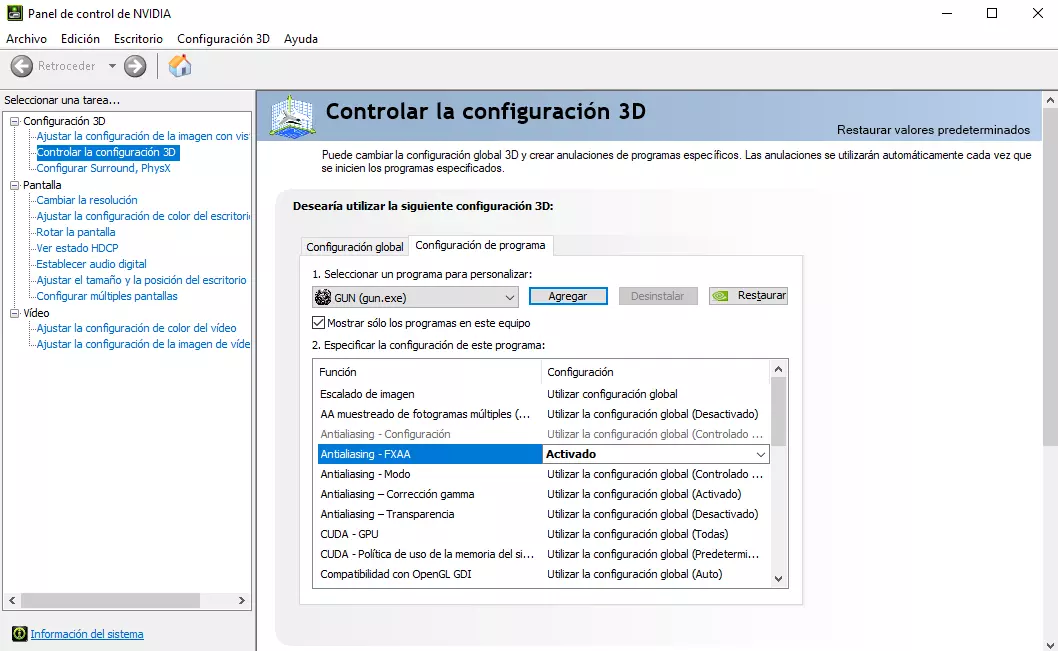Screen dimensions: 1058x651
Task: Click the system information icon
Action: [20, 633]
